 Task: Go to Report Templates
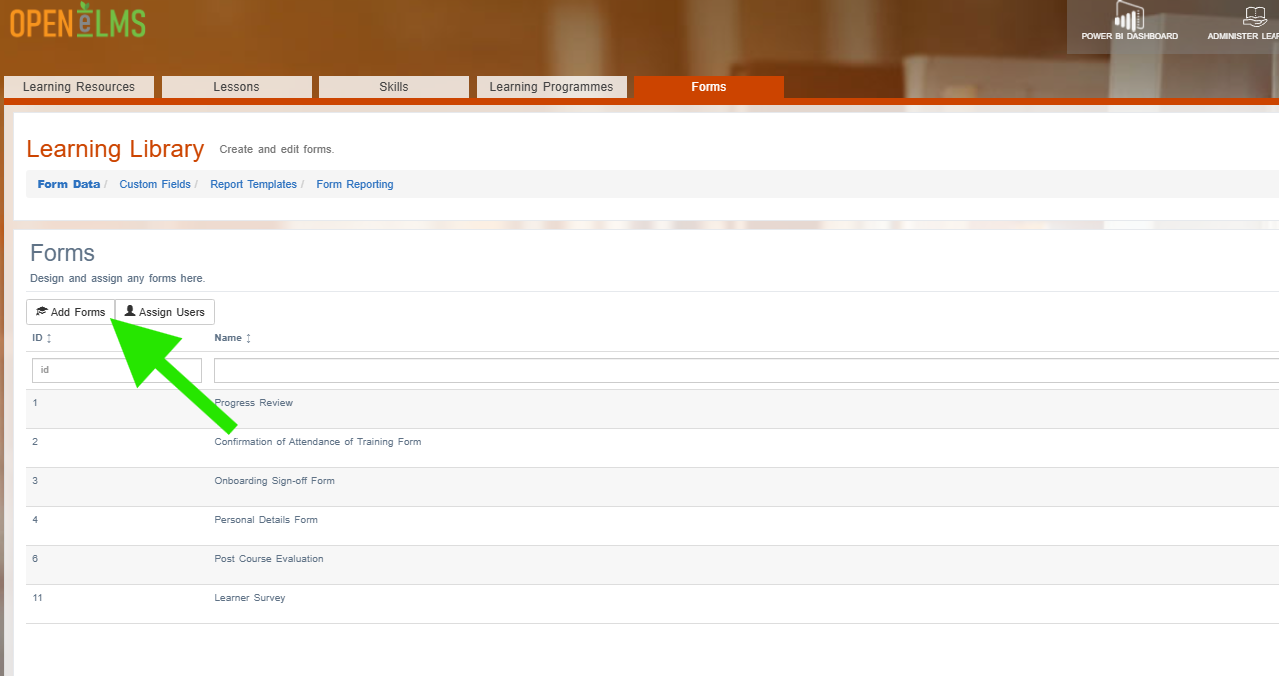coord(254,184)
